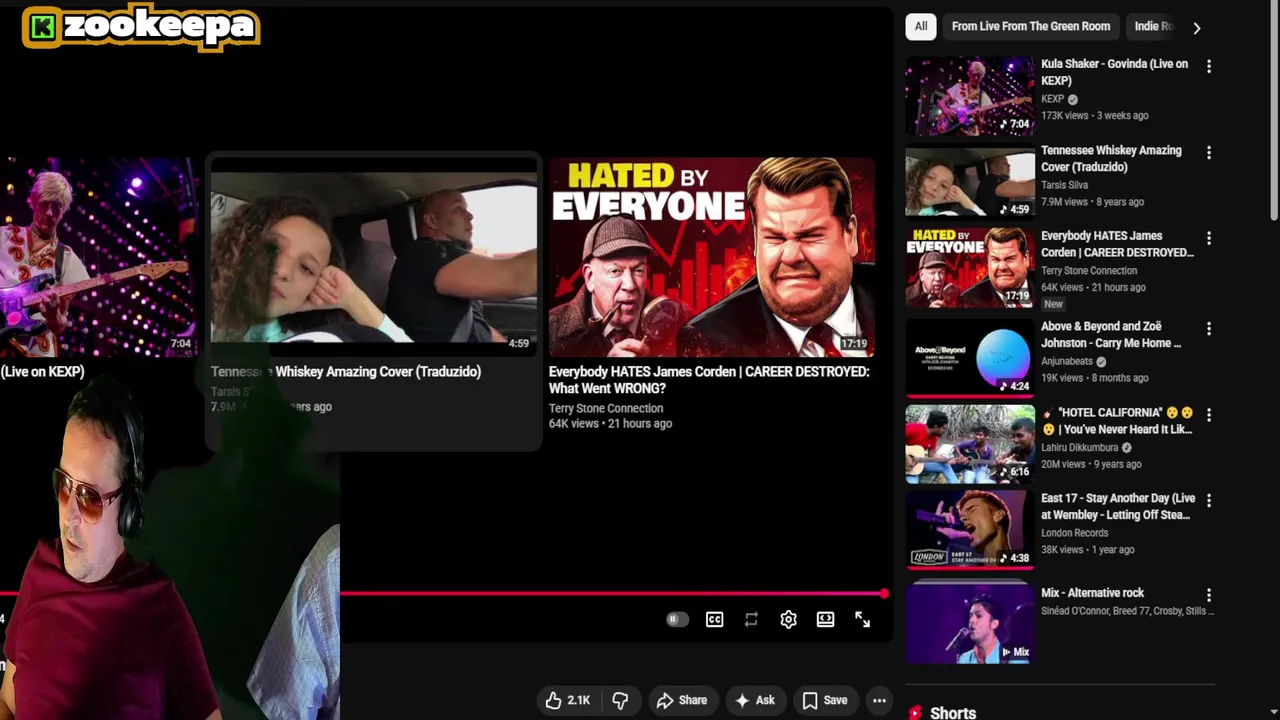
Task: Click the loop icon in player controls
Action: click(751, 620)
